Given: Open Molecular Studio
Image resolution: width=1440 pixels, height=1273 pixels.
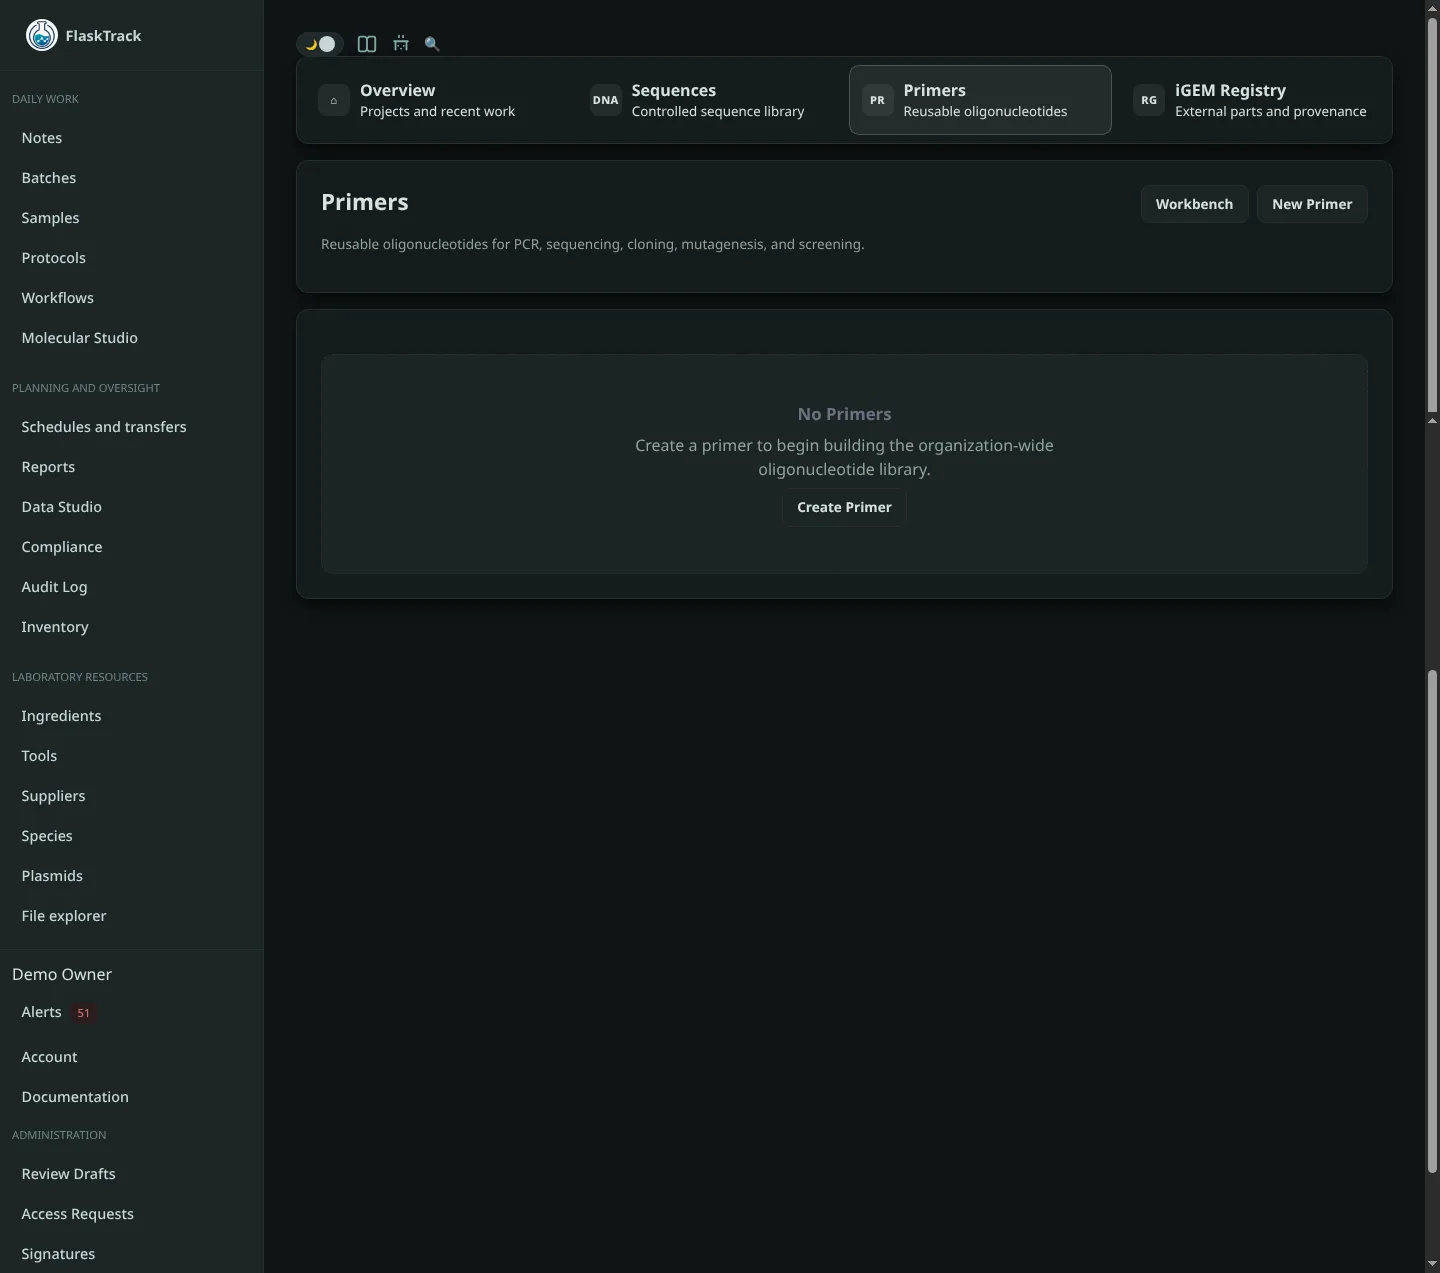Looking at the screenshot, I should click(132, 338).
